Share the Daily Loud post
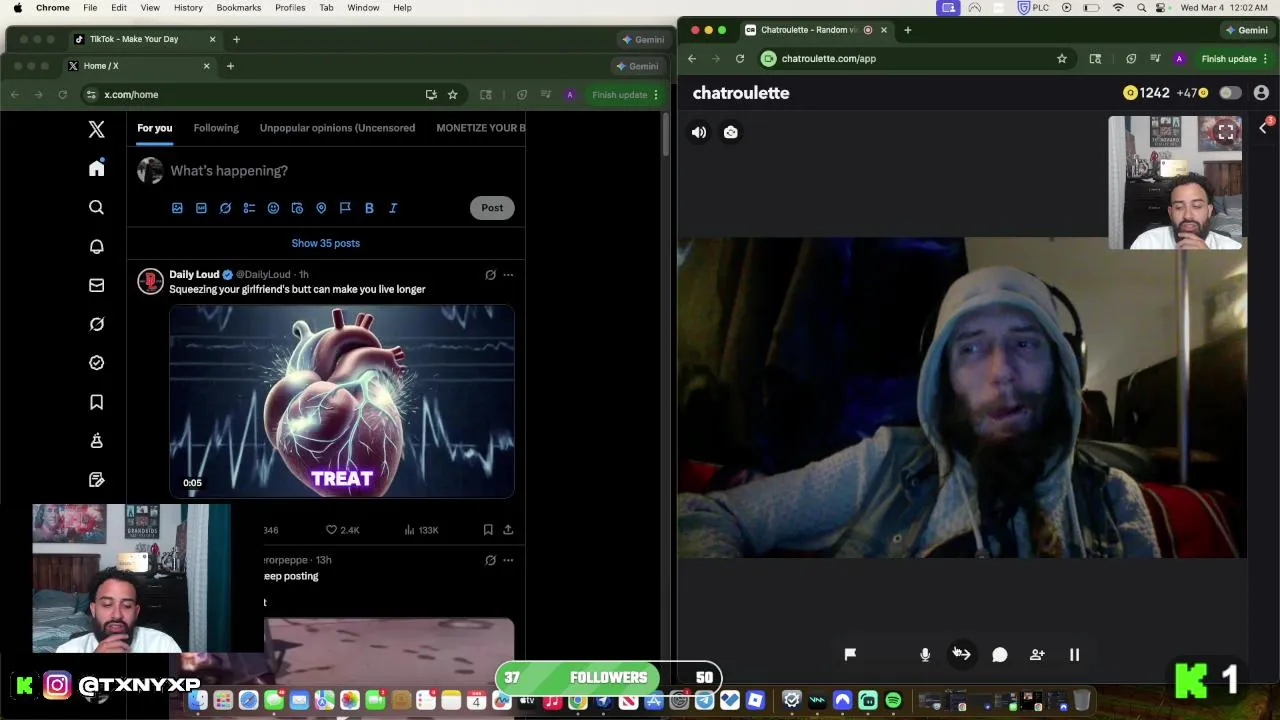 [x=508, y=530]
